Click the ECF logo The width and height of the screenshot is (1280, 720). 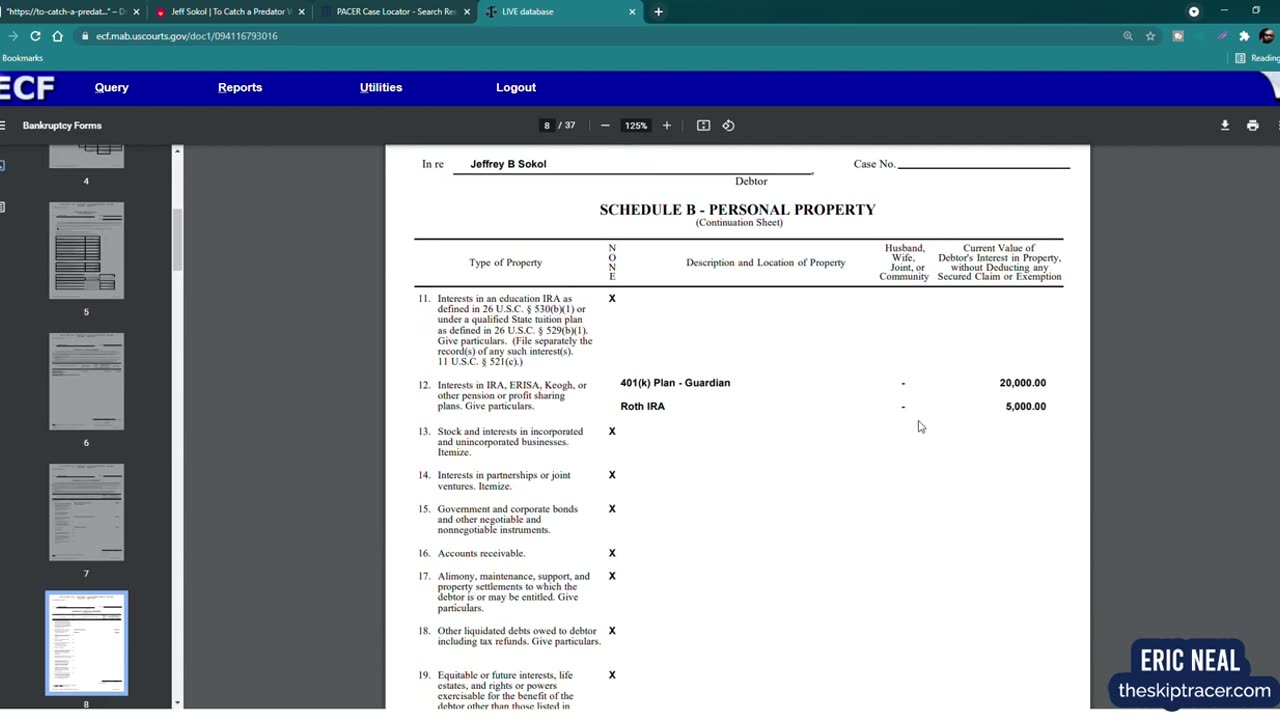tap(27, 88)
